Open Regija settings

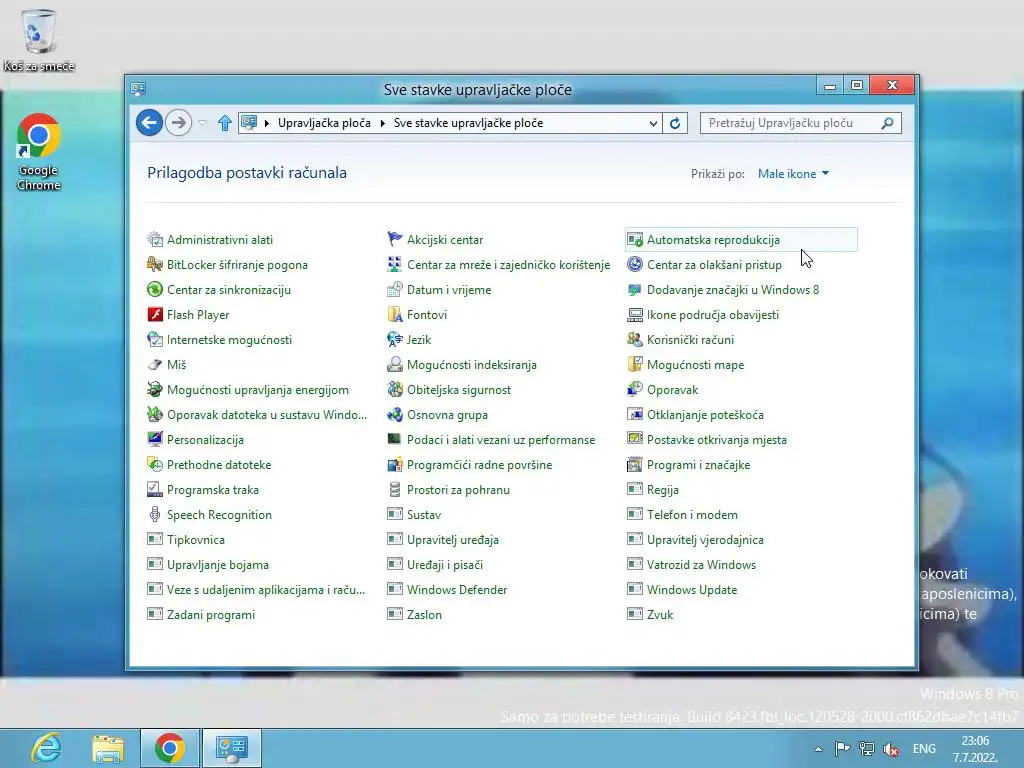(x=662, y=490)
